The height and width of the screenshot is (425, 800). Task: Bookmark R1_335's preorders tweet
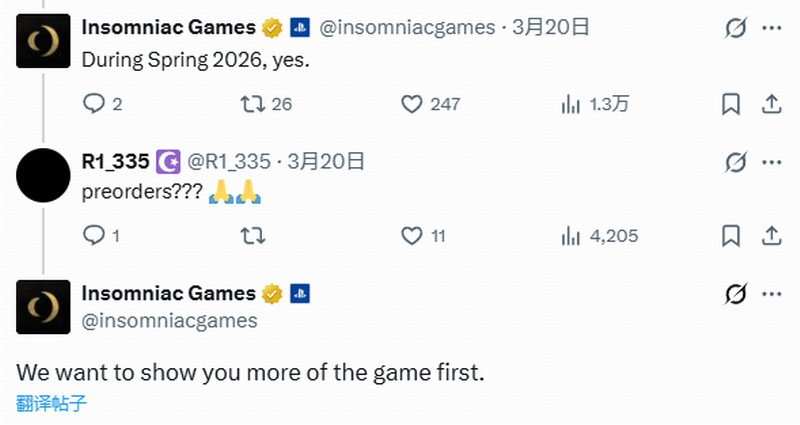pyautogui.click(x=731, y=236)
